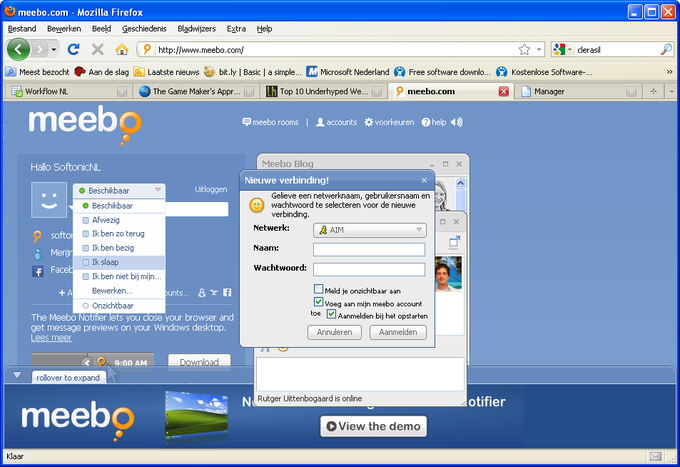The height and width of the screenshot is (467, 680).
Task: Minimize the Meebo Blog window
Action: [432, 164]
